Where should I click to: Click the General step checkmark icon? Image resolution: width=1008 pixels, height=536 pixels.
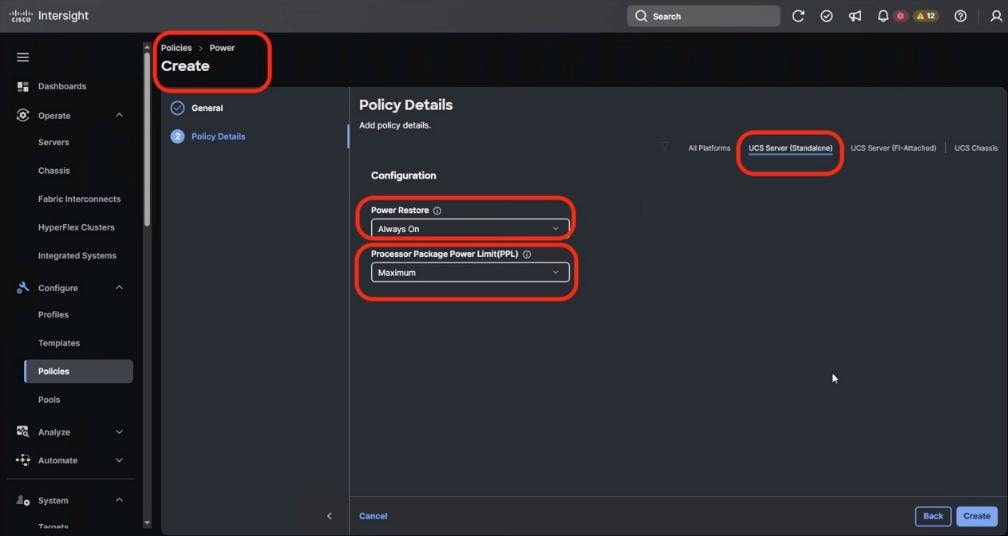tap(177, 108)
